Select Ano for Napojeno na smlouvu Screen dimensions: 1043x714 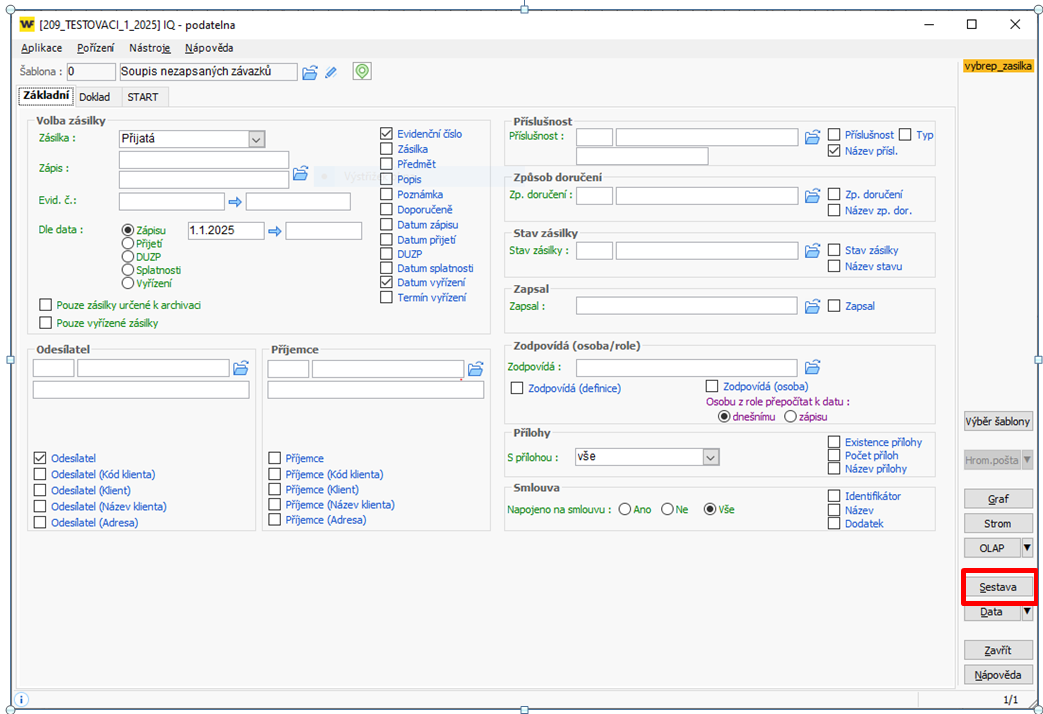(625, 510)
